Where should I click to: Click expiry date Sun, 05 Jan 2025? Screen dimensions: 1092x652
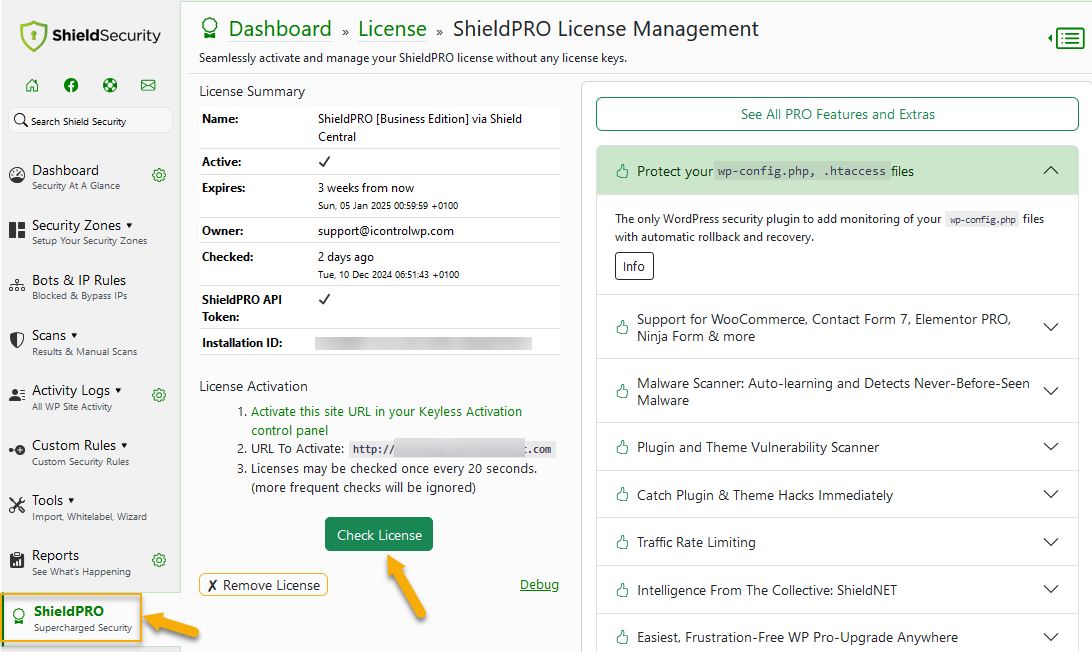coord(388,205)
